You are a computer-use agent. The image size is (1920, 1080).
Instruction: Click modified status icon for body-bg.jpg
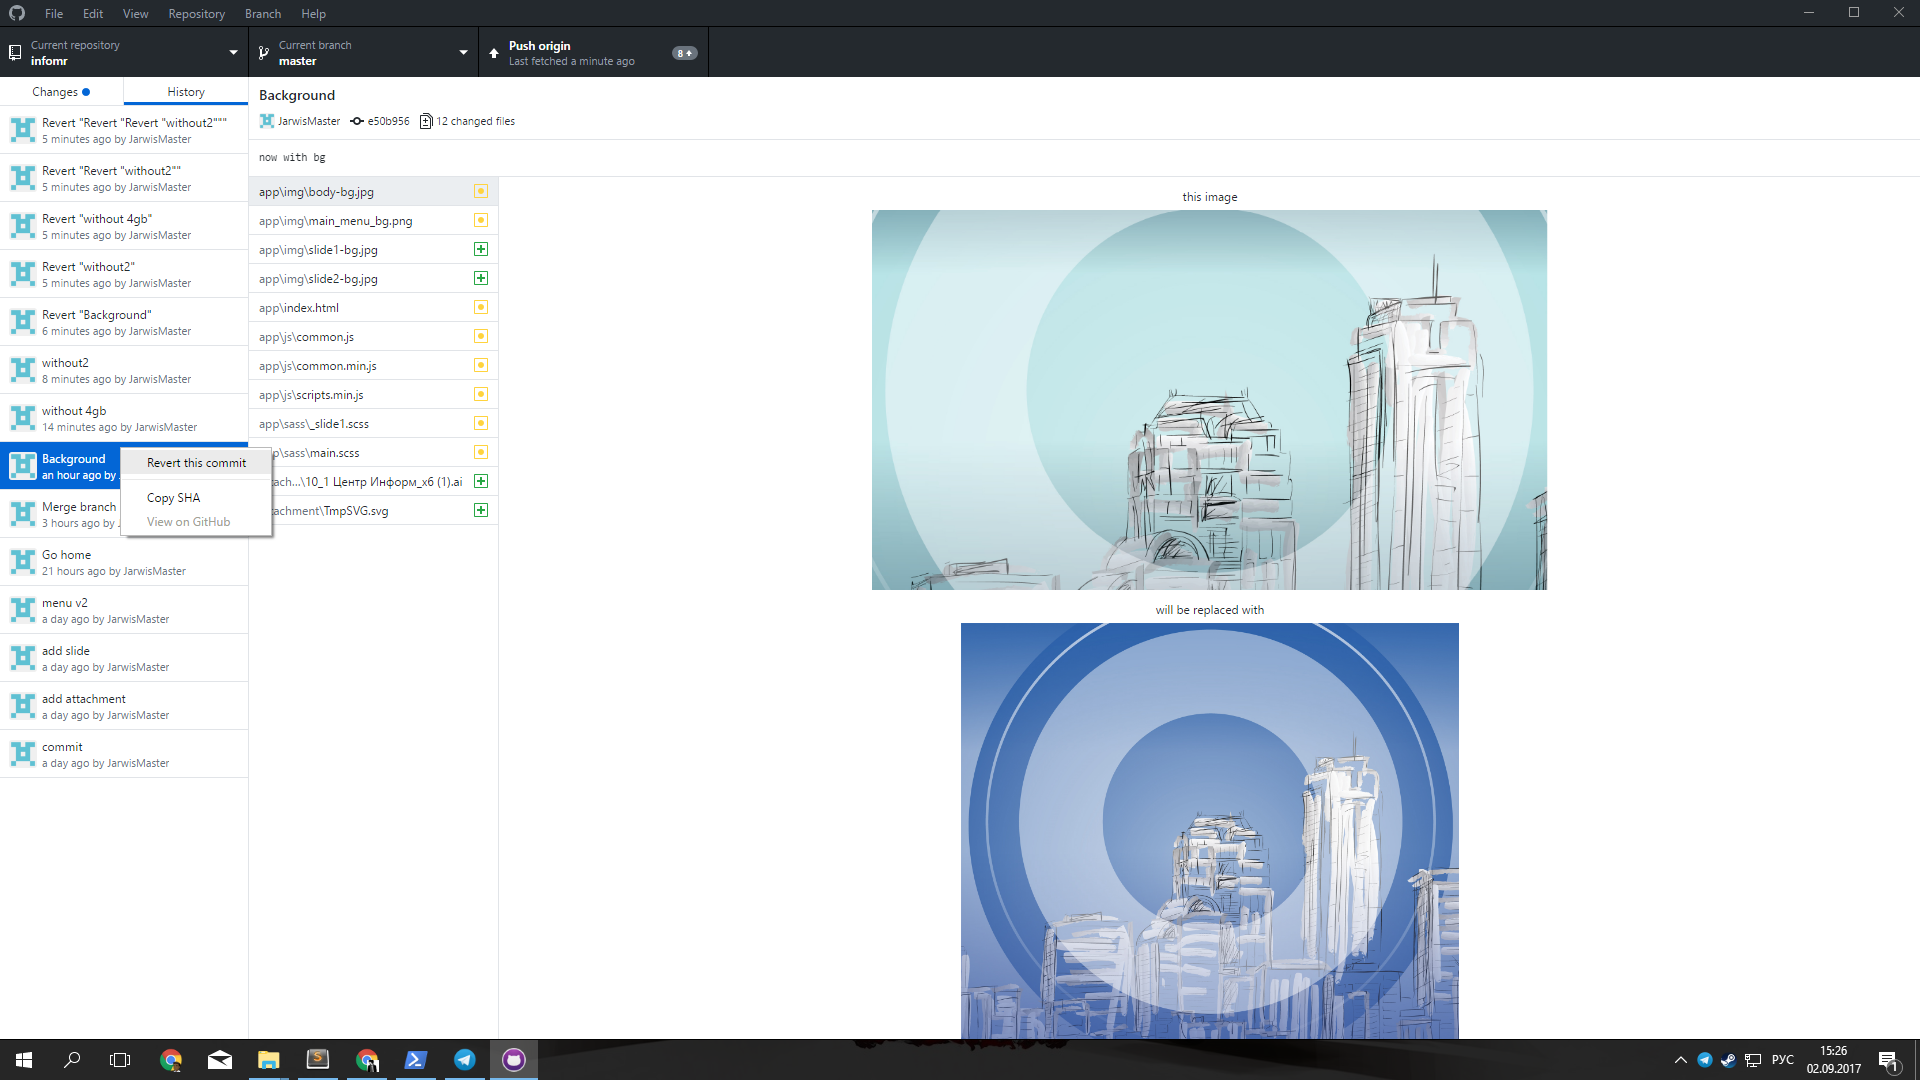[481, 191]
